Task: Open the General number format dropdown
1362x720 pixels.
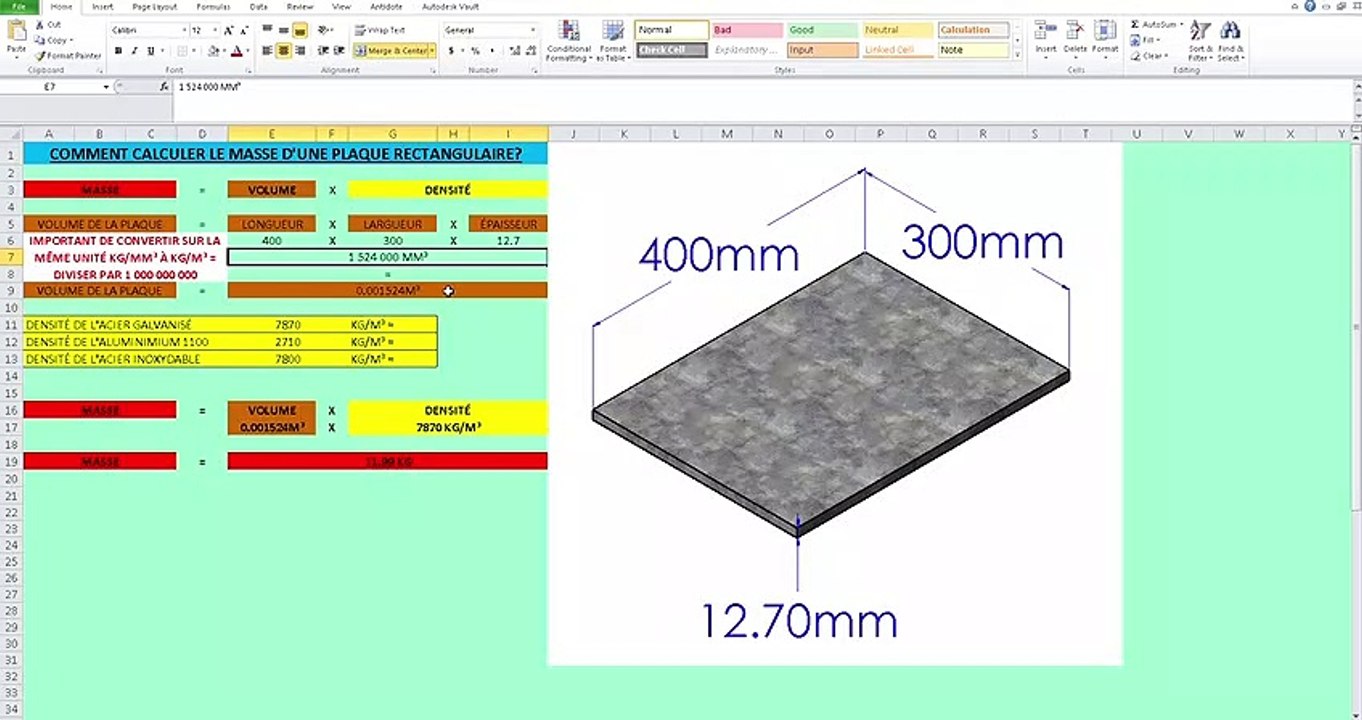Action: click(533, 31)
